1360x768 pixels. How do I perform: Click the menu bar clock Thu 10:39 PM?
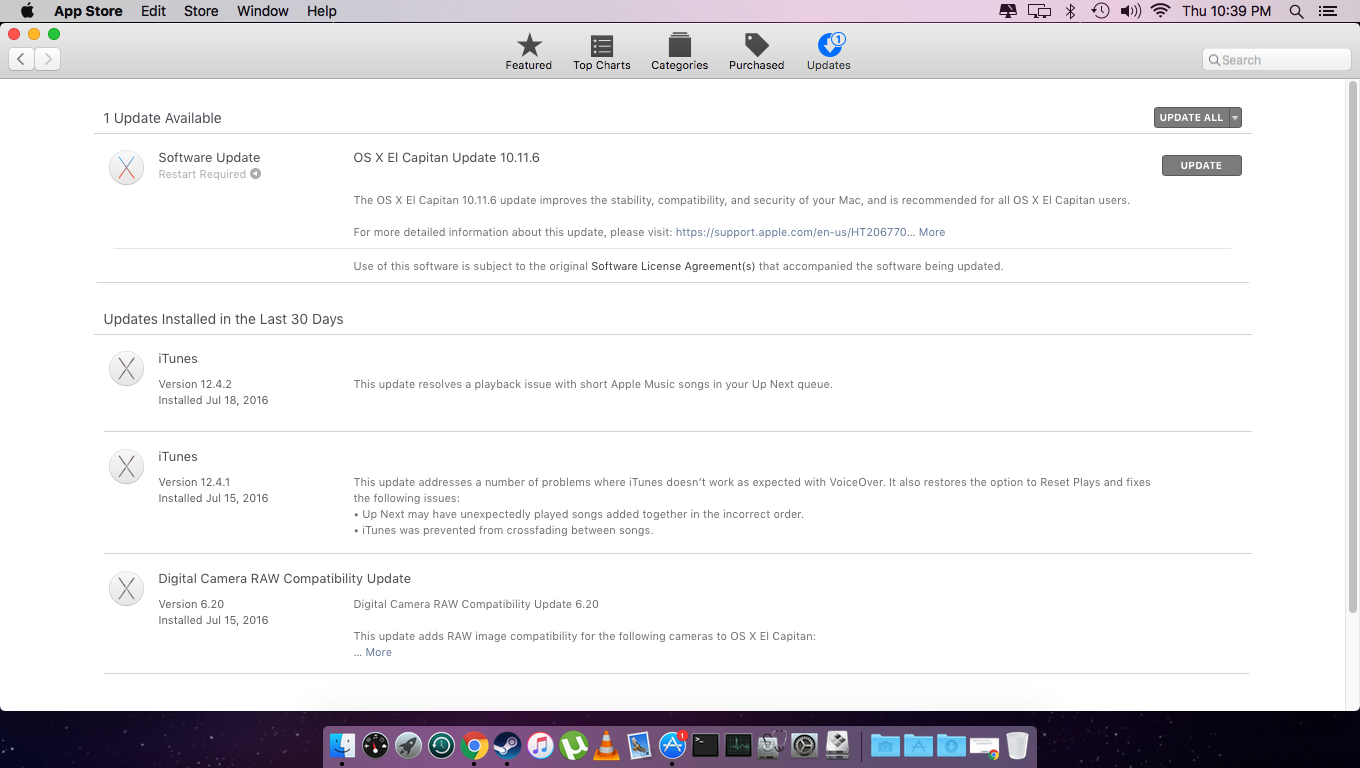pos(1226,11)
